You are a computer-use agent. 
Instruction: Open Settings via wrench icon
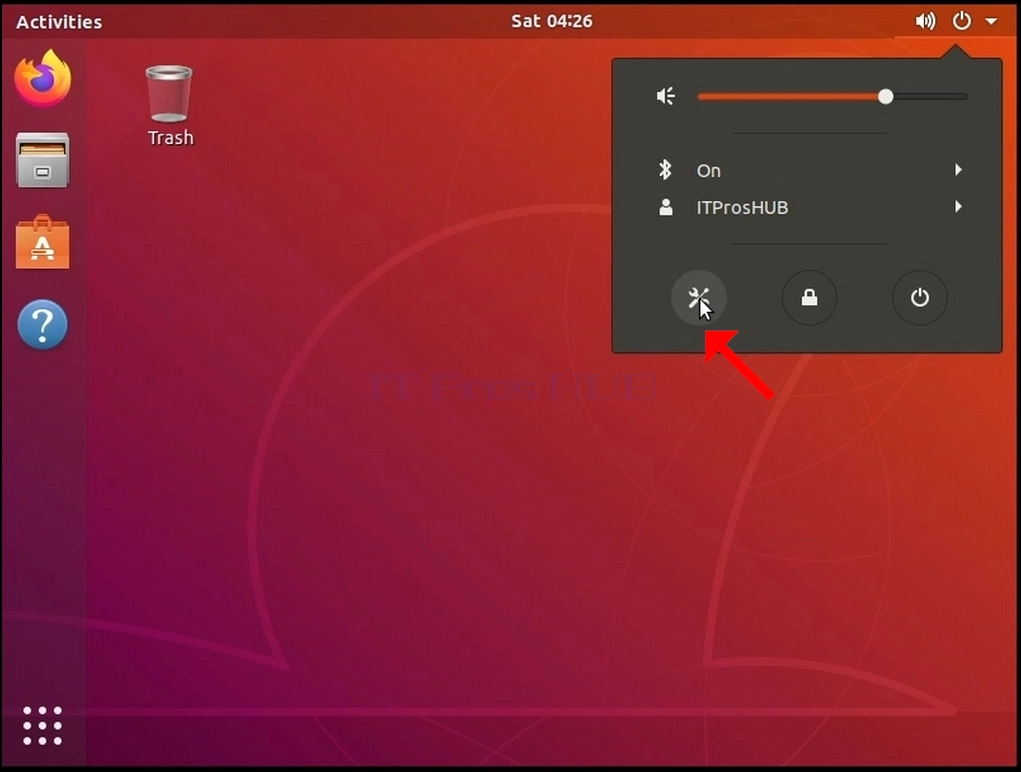pyautogui.click(x=699, y=297)
